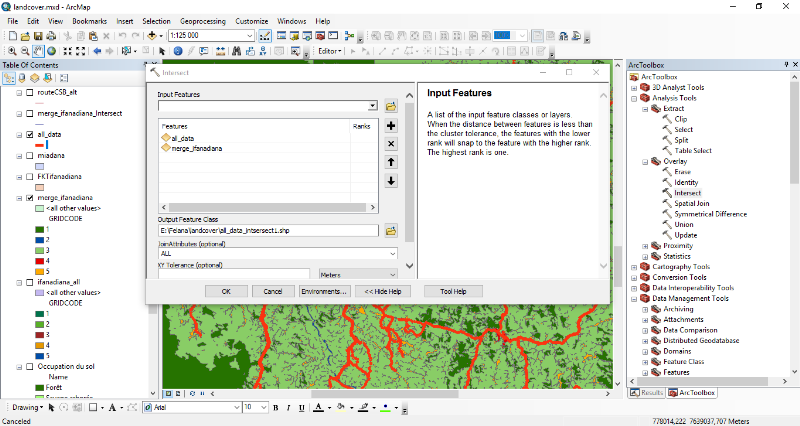Click OK to run Intersect
This screenshot has width=800, height=426.
coord(226,291)
